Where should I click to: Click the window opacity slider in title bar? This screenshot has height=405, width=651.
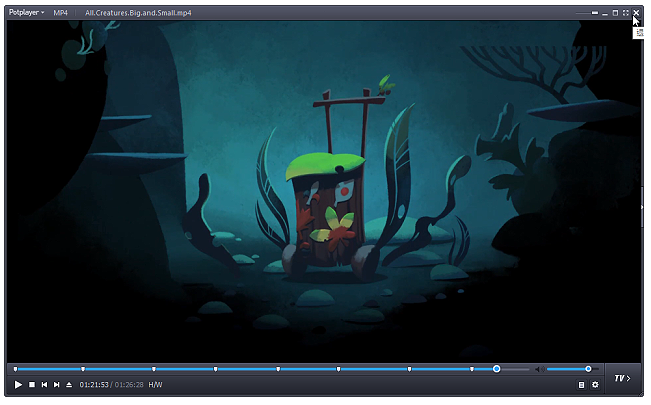(587, 13)
